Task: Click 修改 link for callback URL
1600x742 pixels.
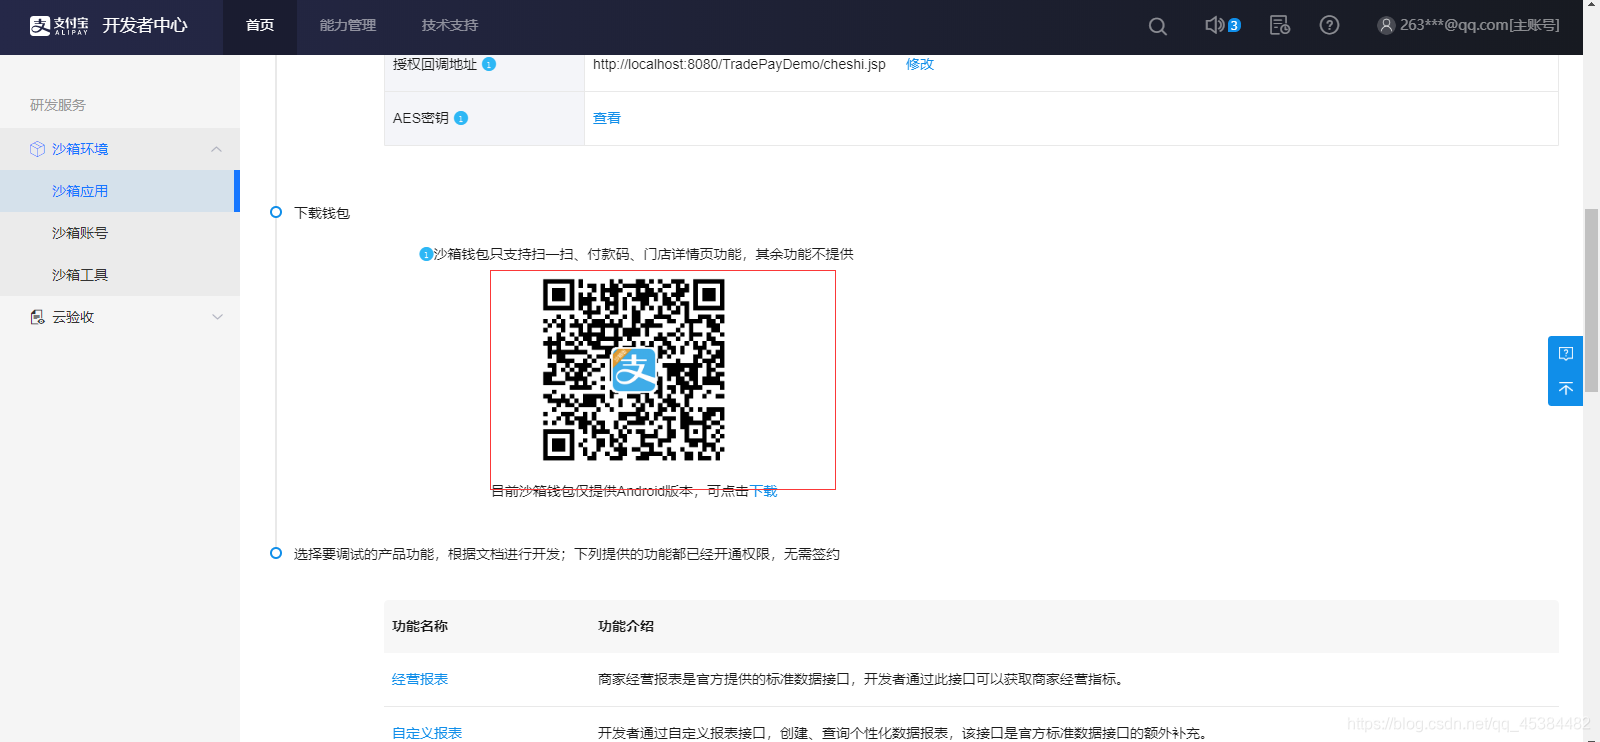Action: (x=920, y=64)
